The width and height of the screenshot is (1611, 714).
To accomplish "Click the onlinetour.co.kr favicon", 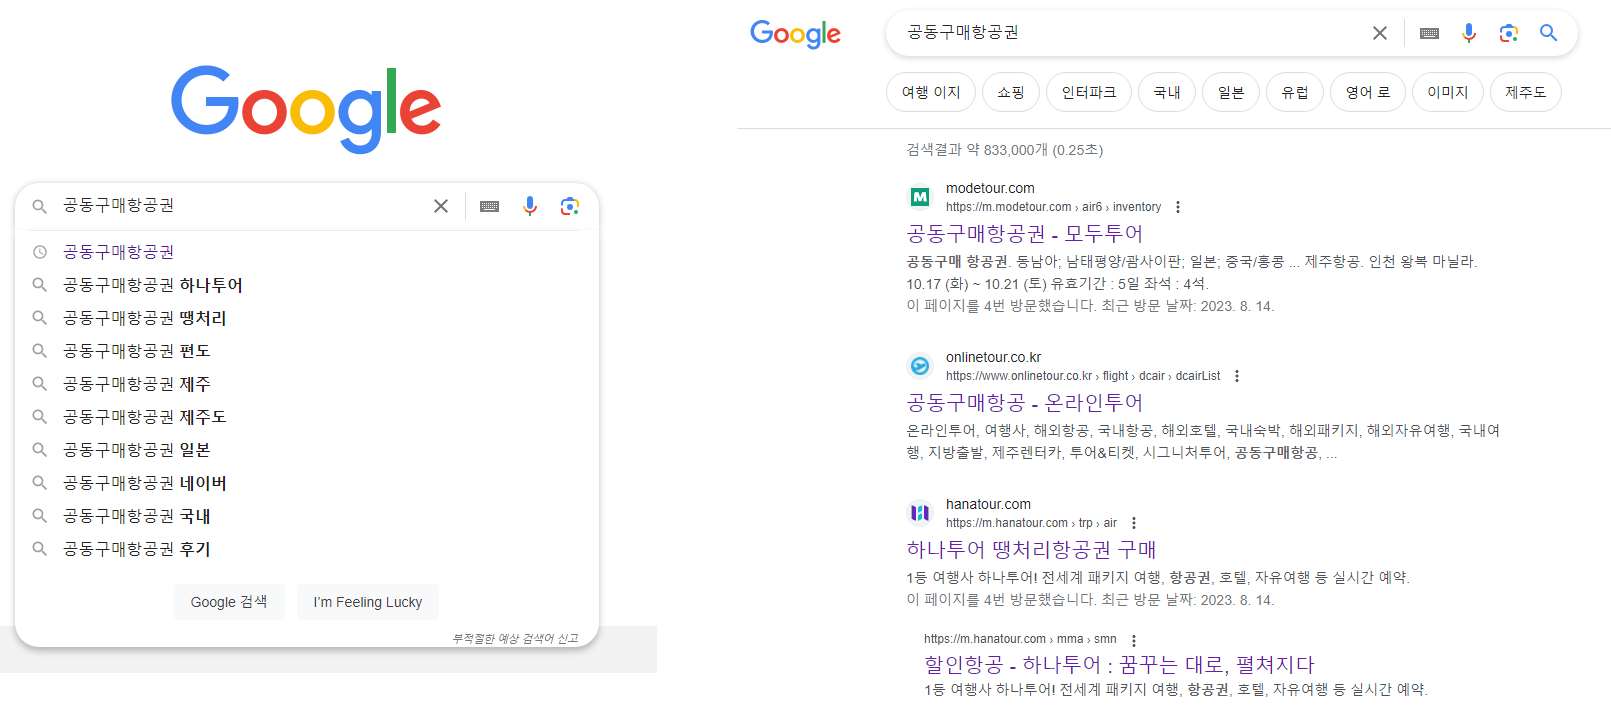I will click(x=920, y=366).
